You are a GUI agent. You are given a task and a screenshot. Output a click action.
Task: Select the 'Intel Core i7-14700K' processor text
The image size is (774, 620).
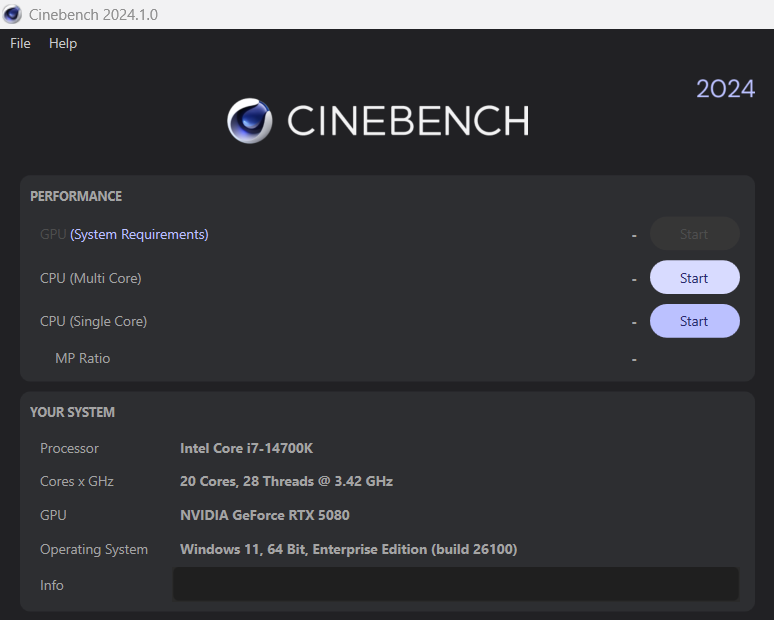tap(246, 448)
